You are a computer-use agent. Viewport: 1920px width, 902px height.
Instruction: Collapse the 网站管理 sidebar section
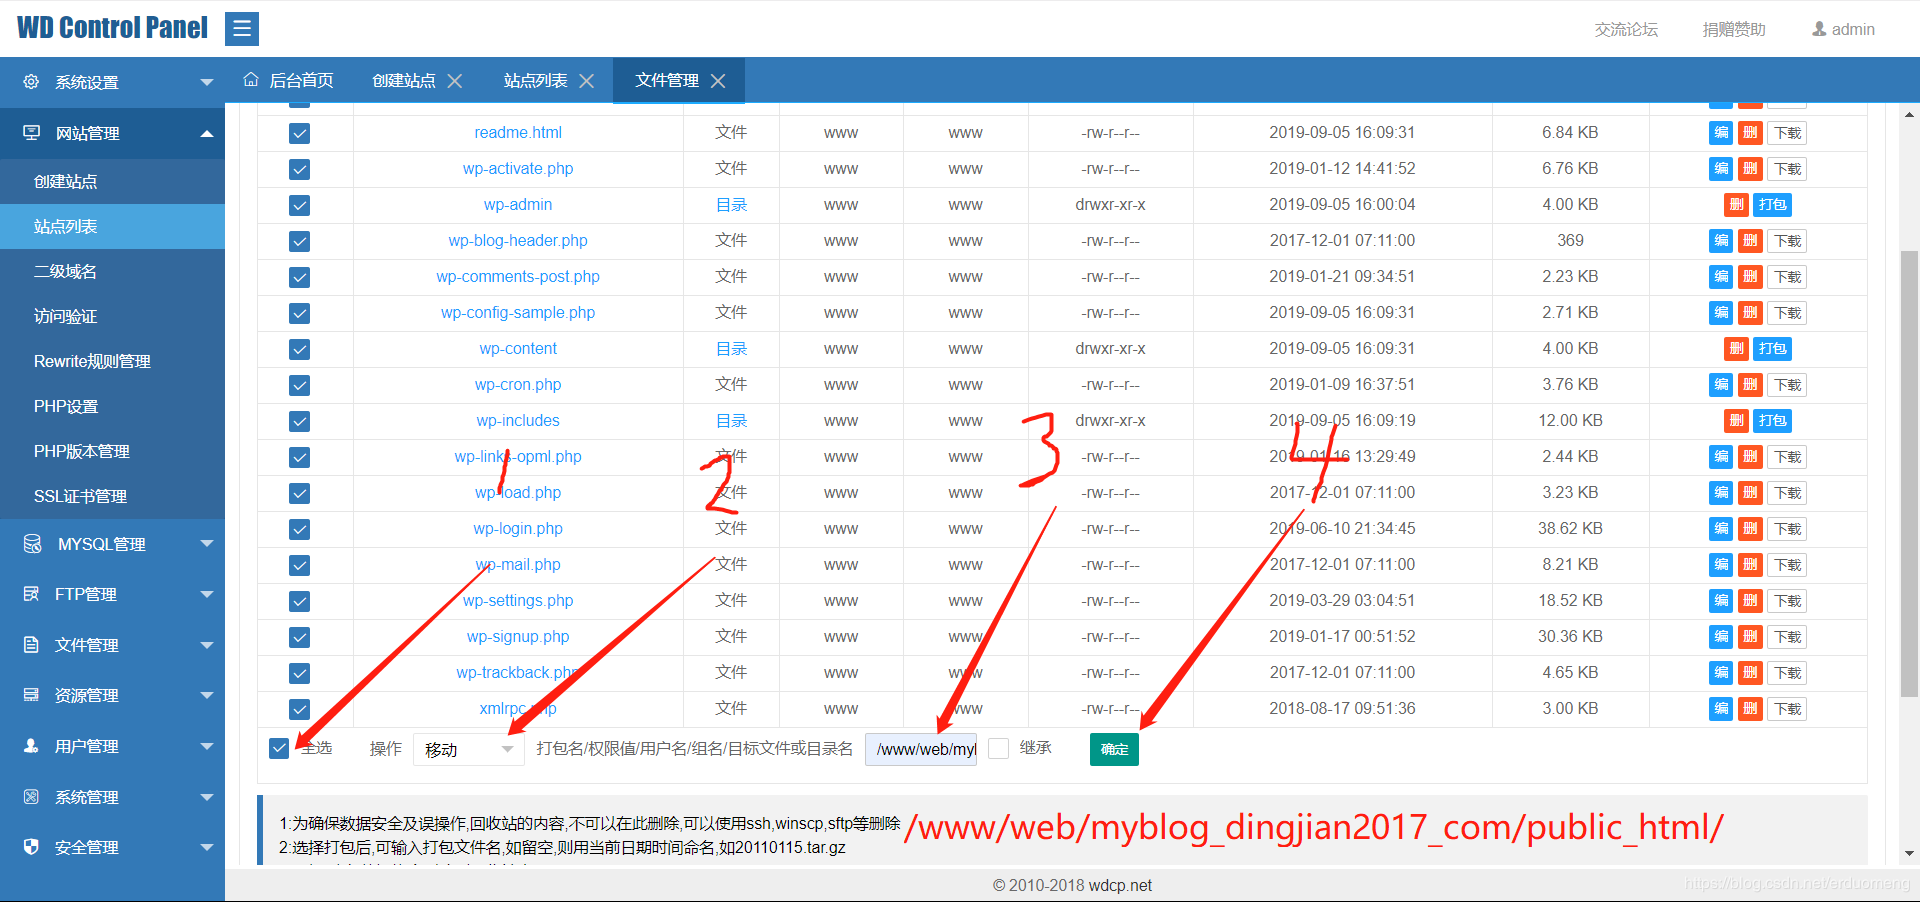tap(207, 133)
